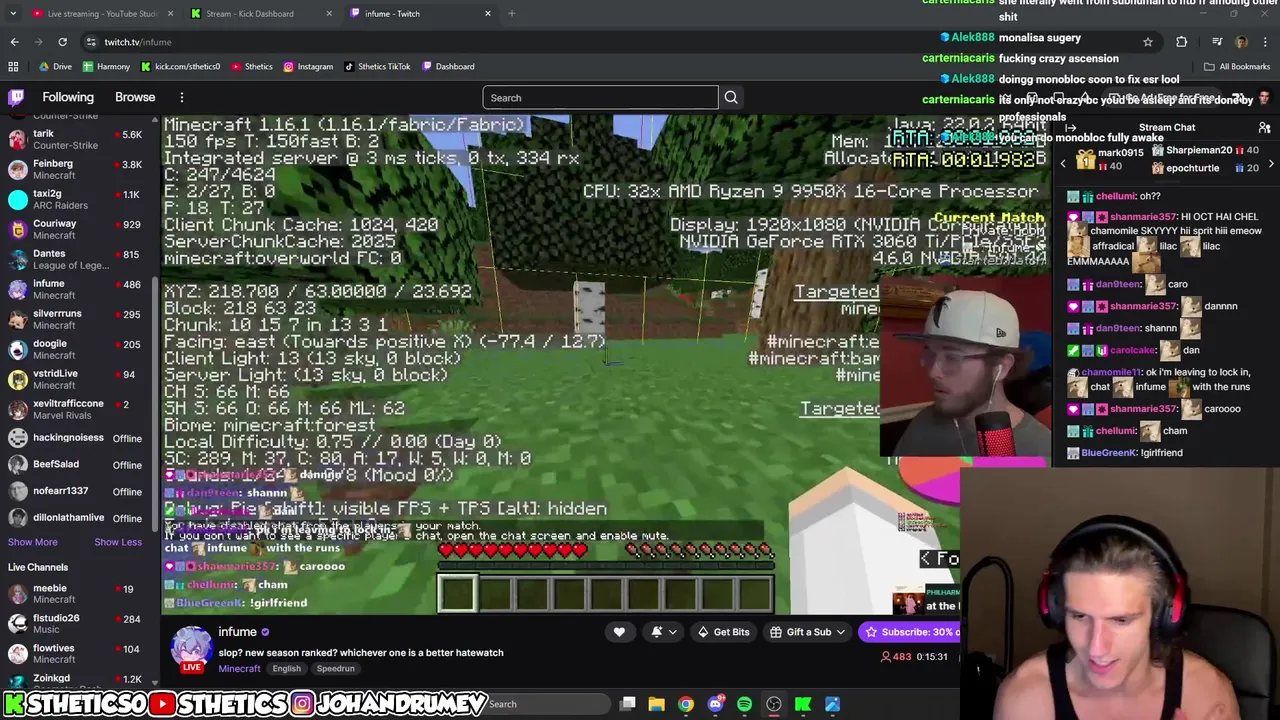This screenshot has width=1280, height=720.
Task: Open the Chrome extensions puzzle icon
Action: (1182, 42)
